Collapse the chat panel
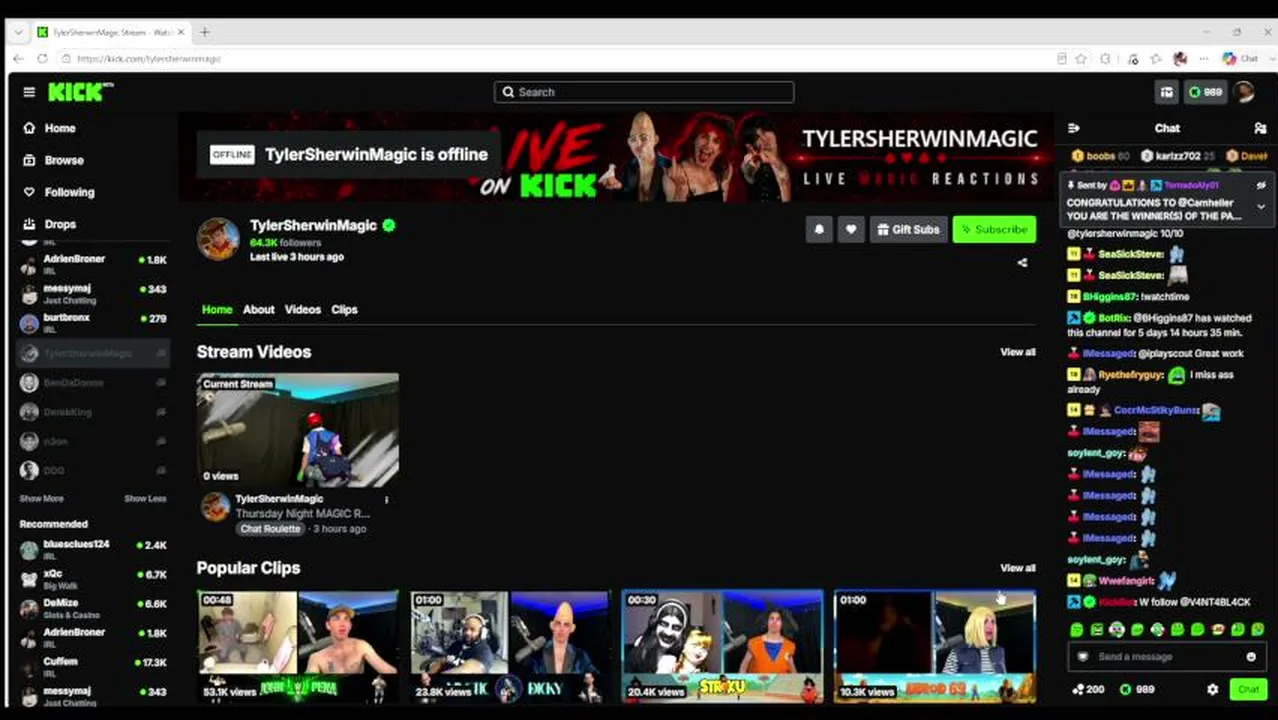Image resolution: width=1278 pixels, height=720 pixels. 1074,128
